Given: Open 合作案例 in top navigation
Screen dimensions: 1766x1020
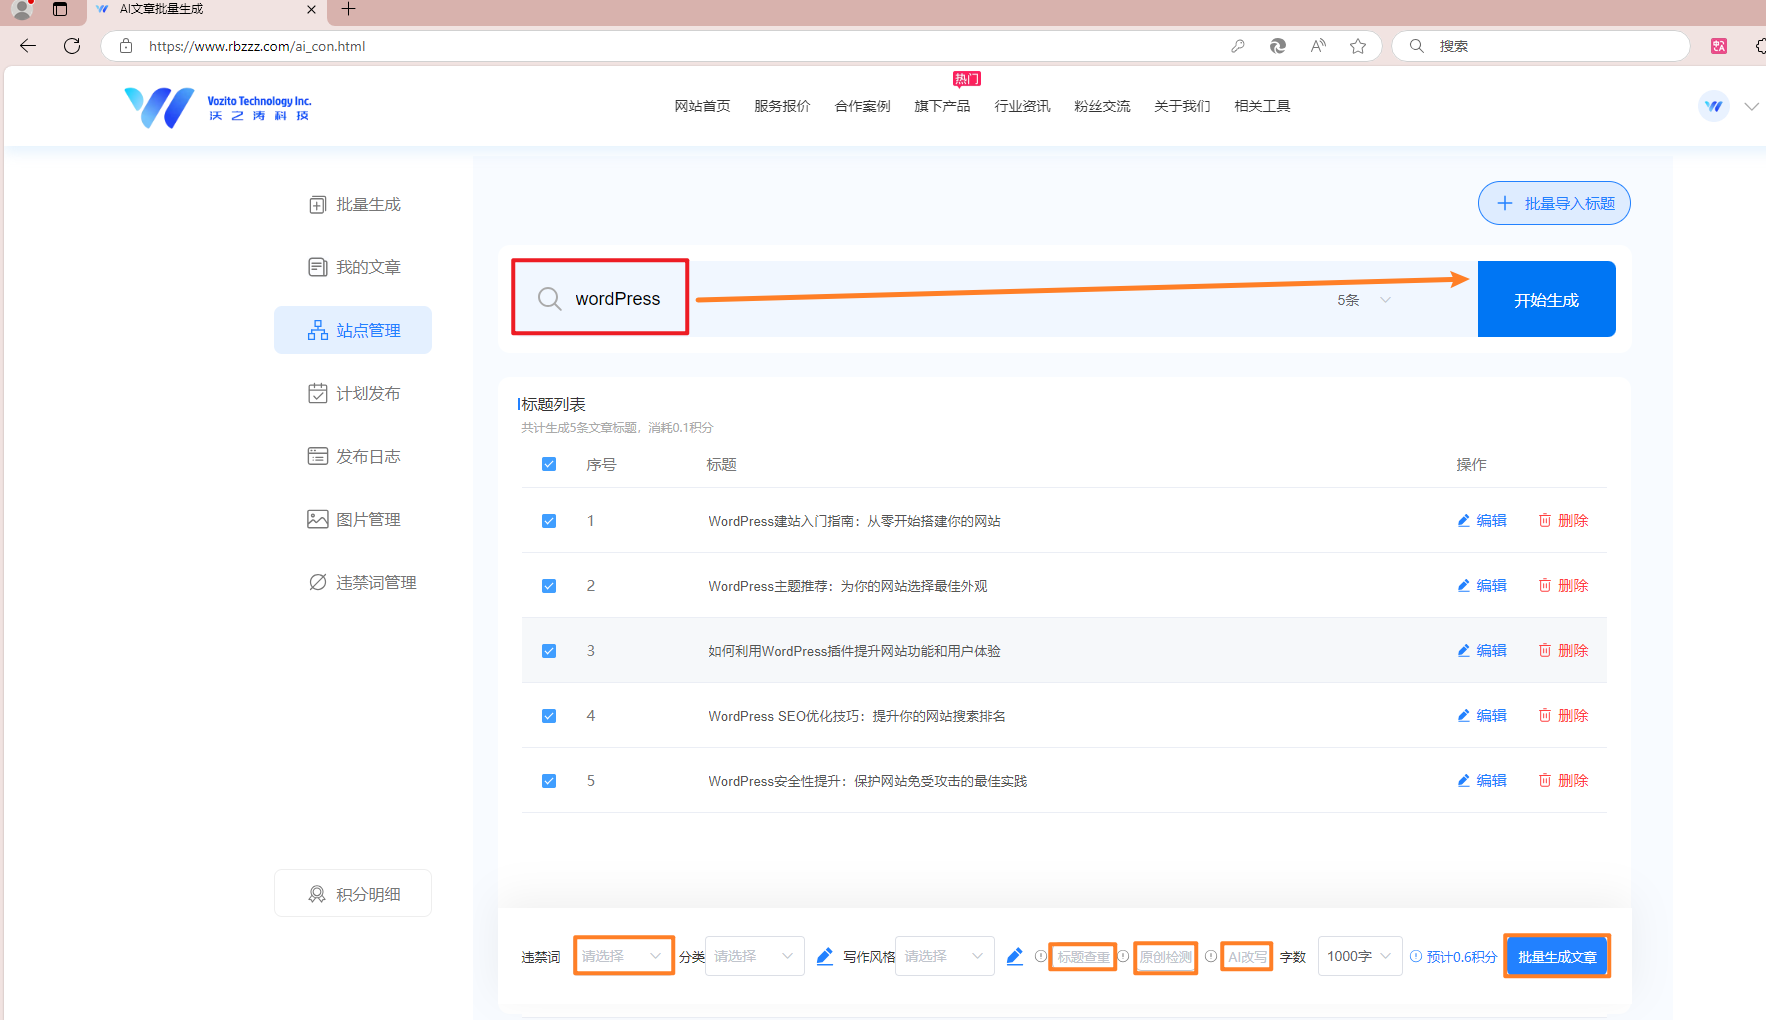Looking at the screenshot, I should [862, 106].
